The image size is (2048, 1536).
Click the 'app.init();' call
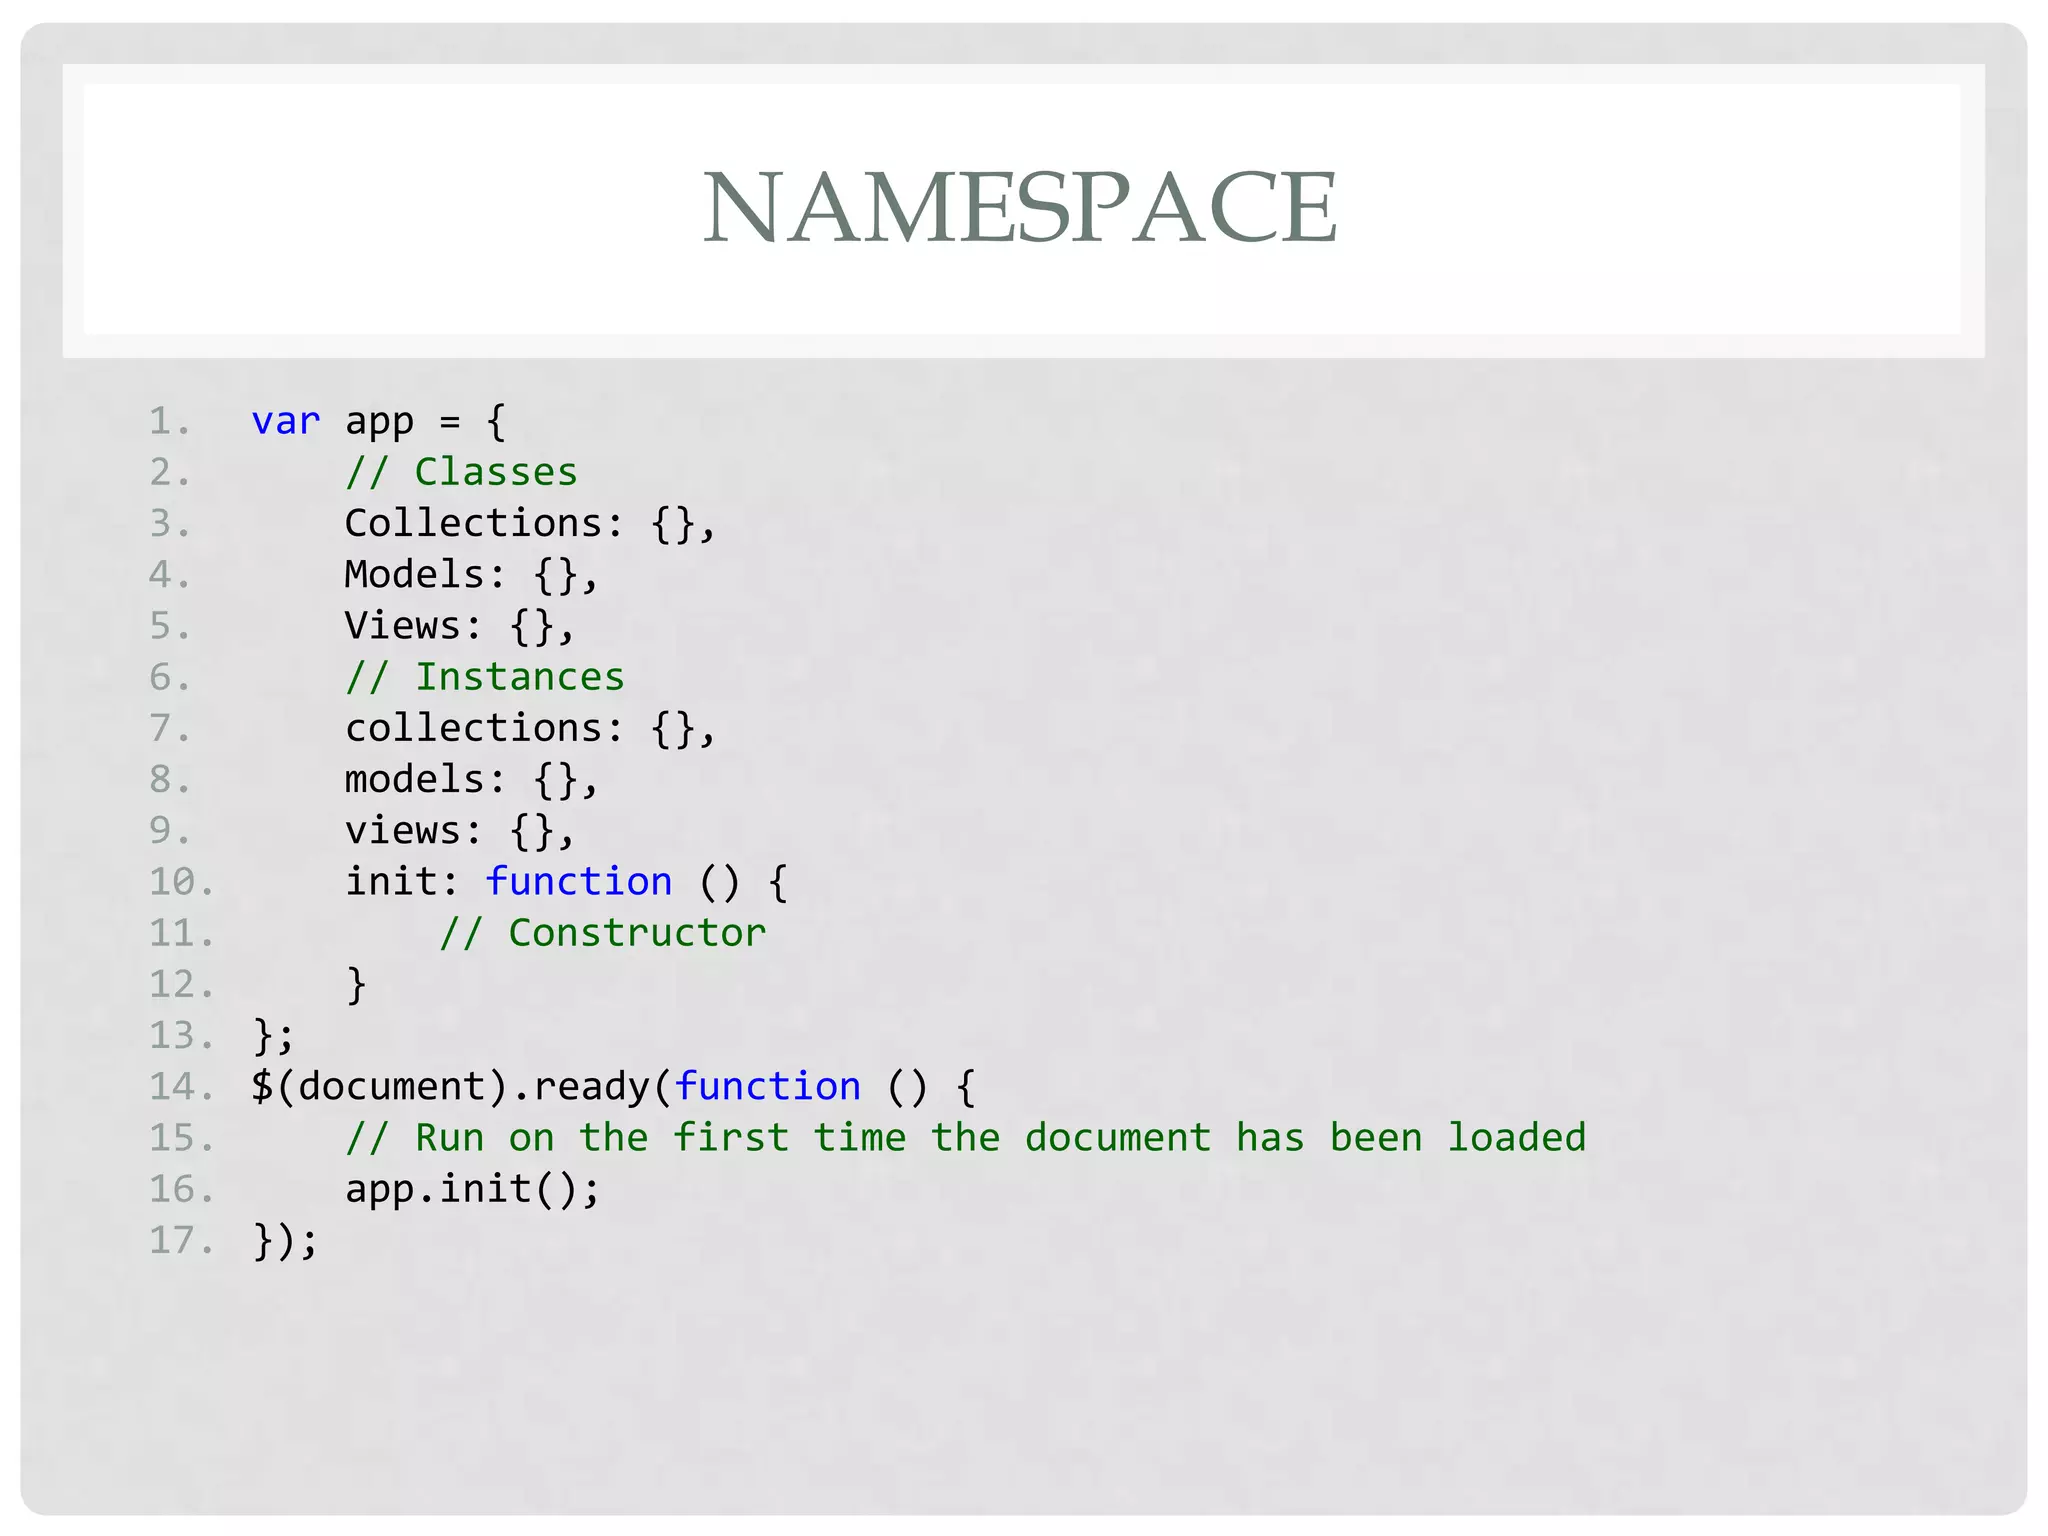click(472, 1189)
